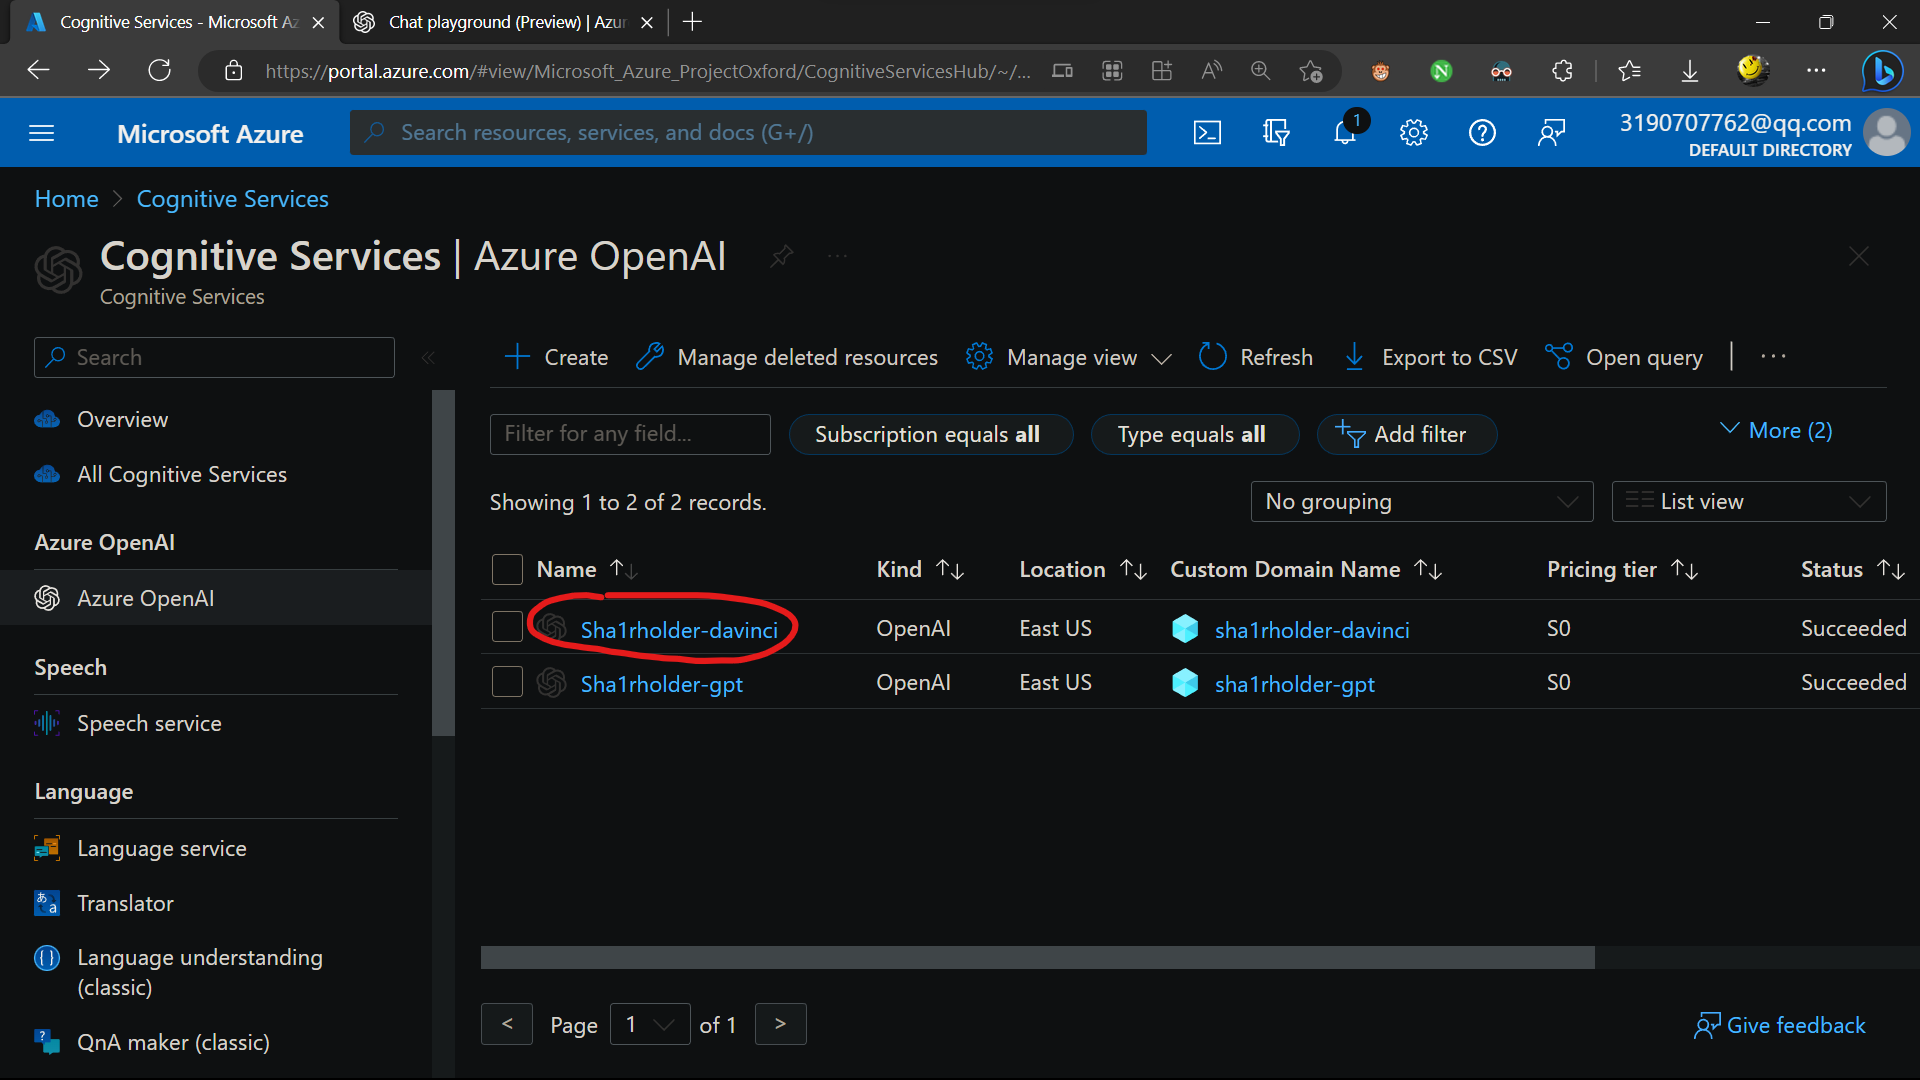The image size is (1920, 1080).
Task: Toggle the select-all checkbox in the header
Action: (x=507, y=569)
